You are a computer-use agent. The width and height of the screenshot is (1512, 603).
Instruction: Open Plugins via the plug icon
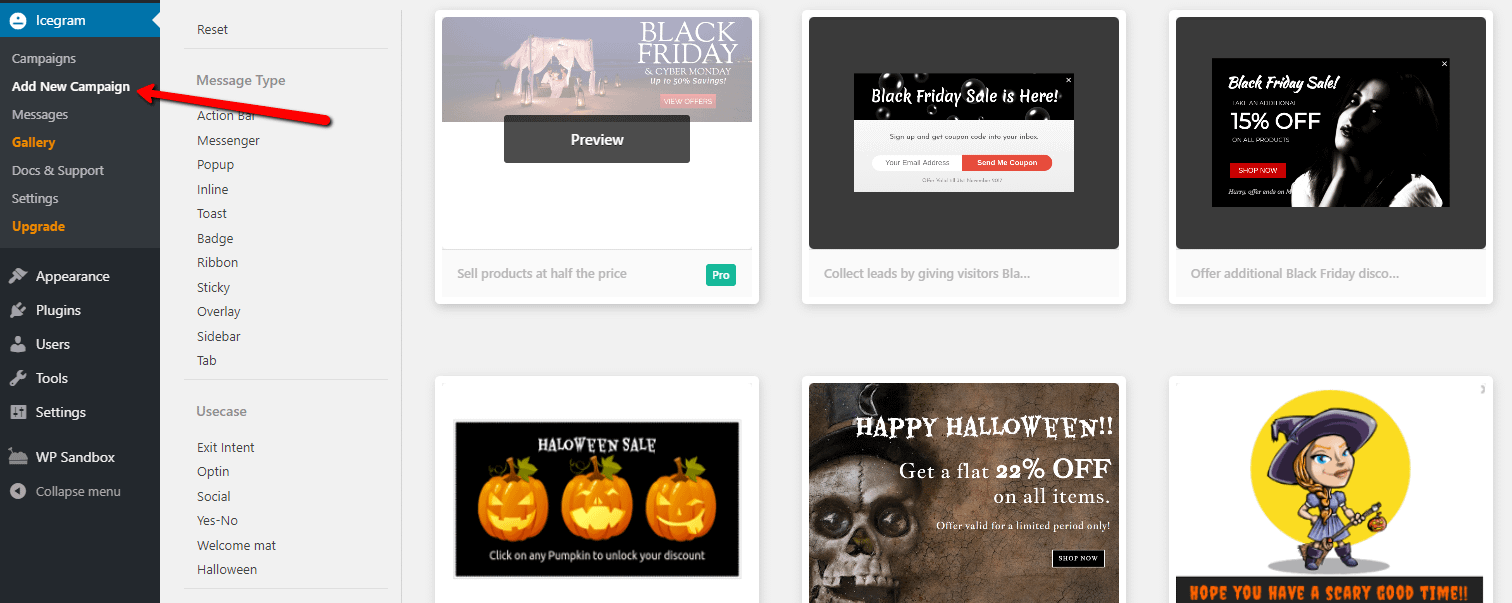[18, 310]
